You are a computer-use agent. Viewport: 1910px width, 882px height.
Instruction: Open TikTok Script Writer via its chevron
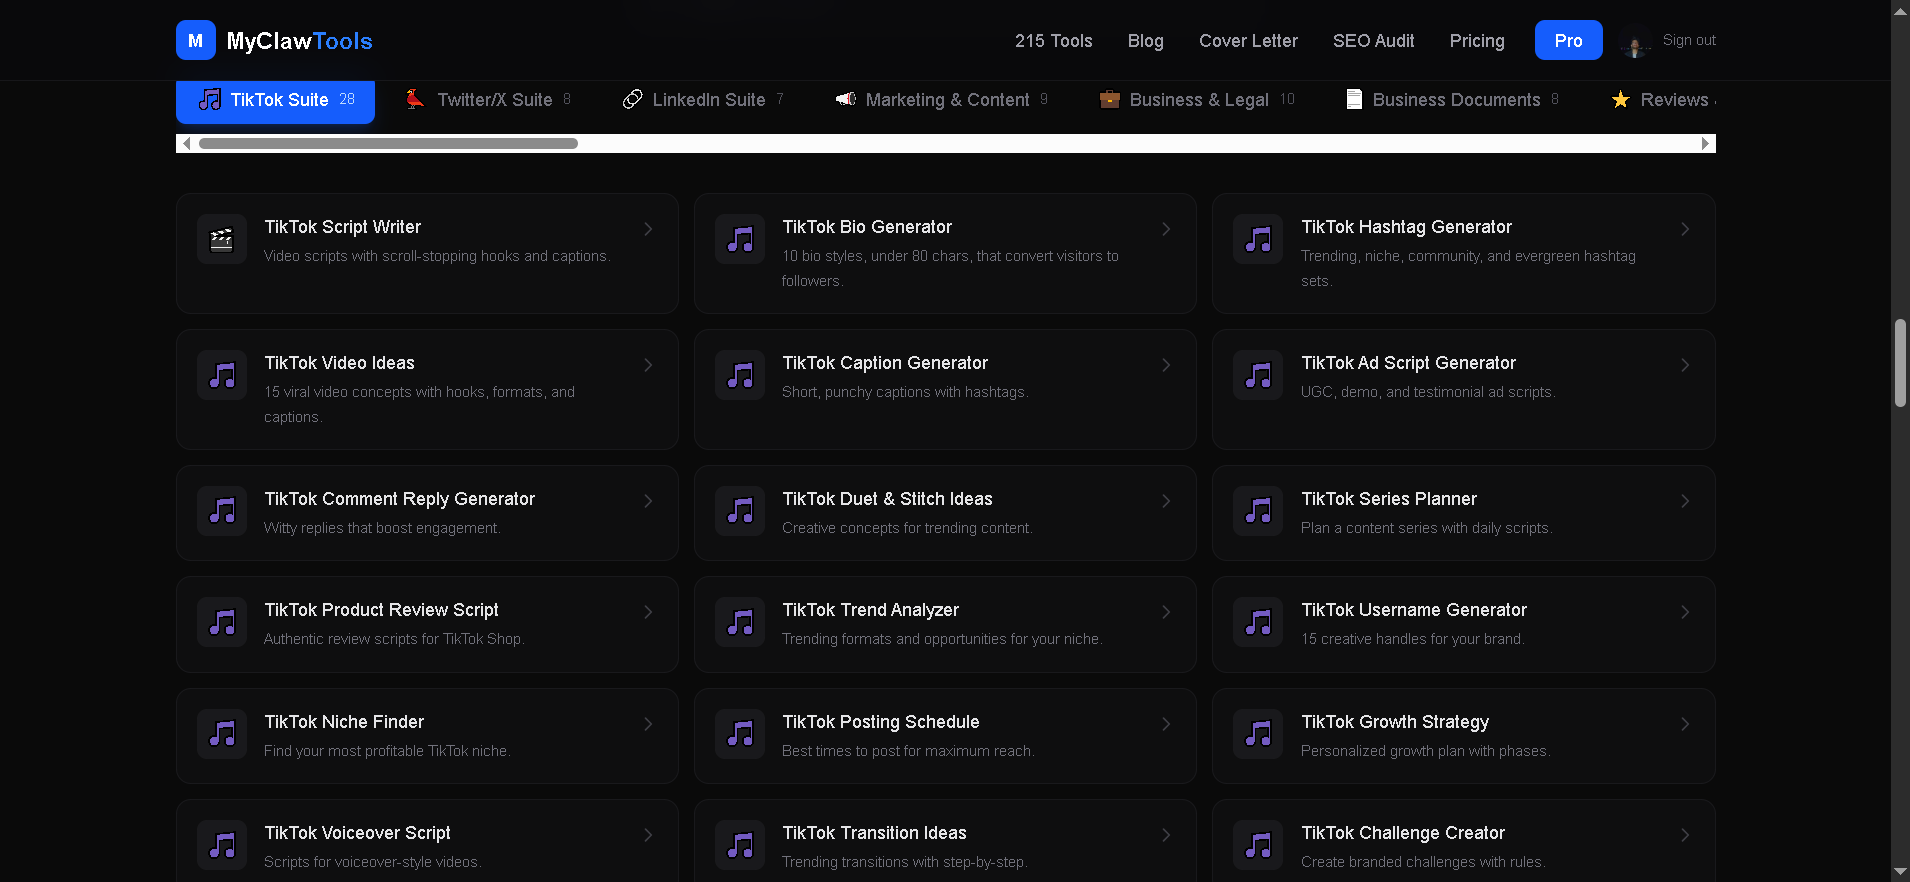648,229
